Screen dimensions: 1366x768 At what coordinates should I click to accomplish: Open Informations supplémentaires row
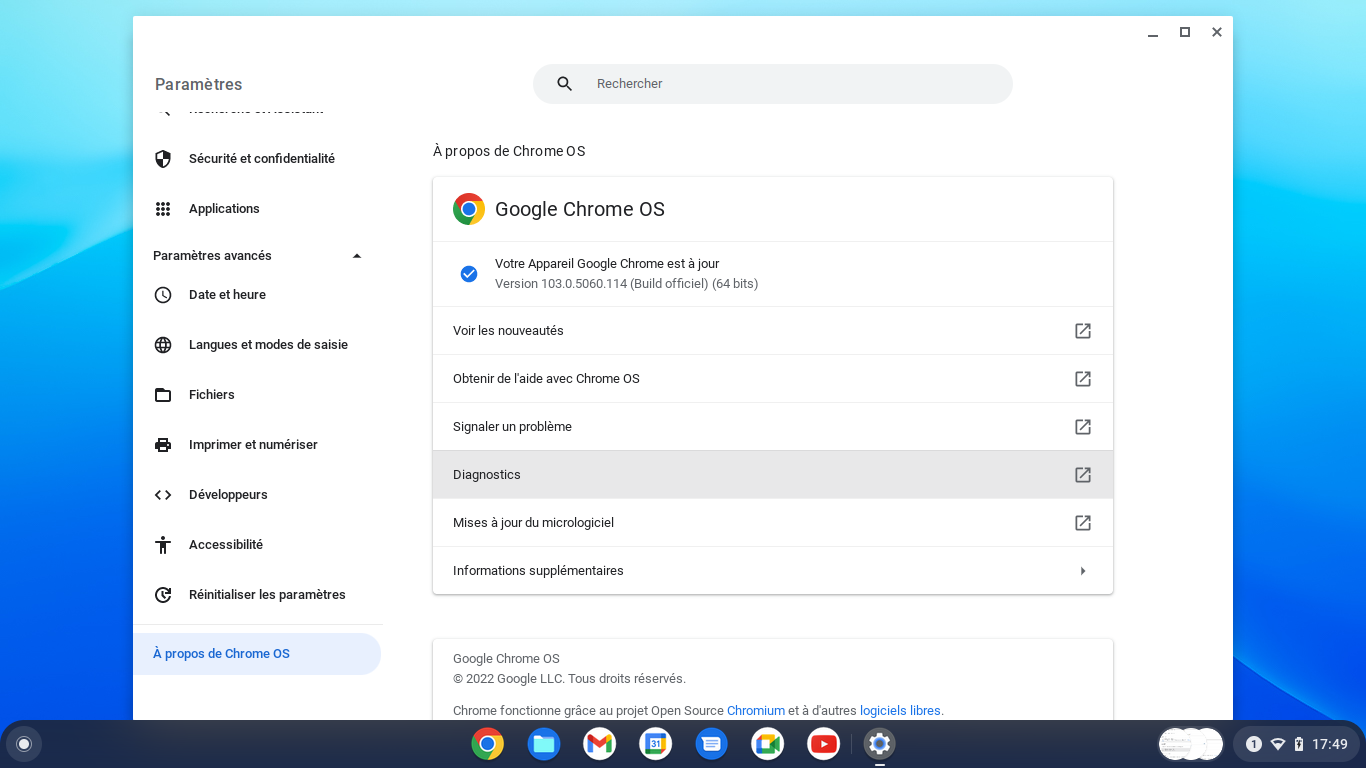tap(773, 571)
